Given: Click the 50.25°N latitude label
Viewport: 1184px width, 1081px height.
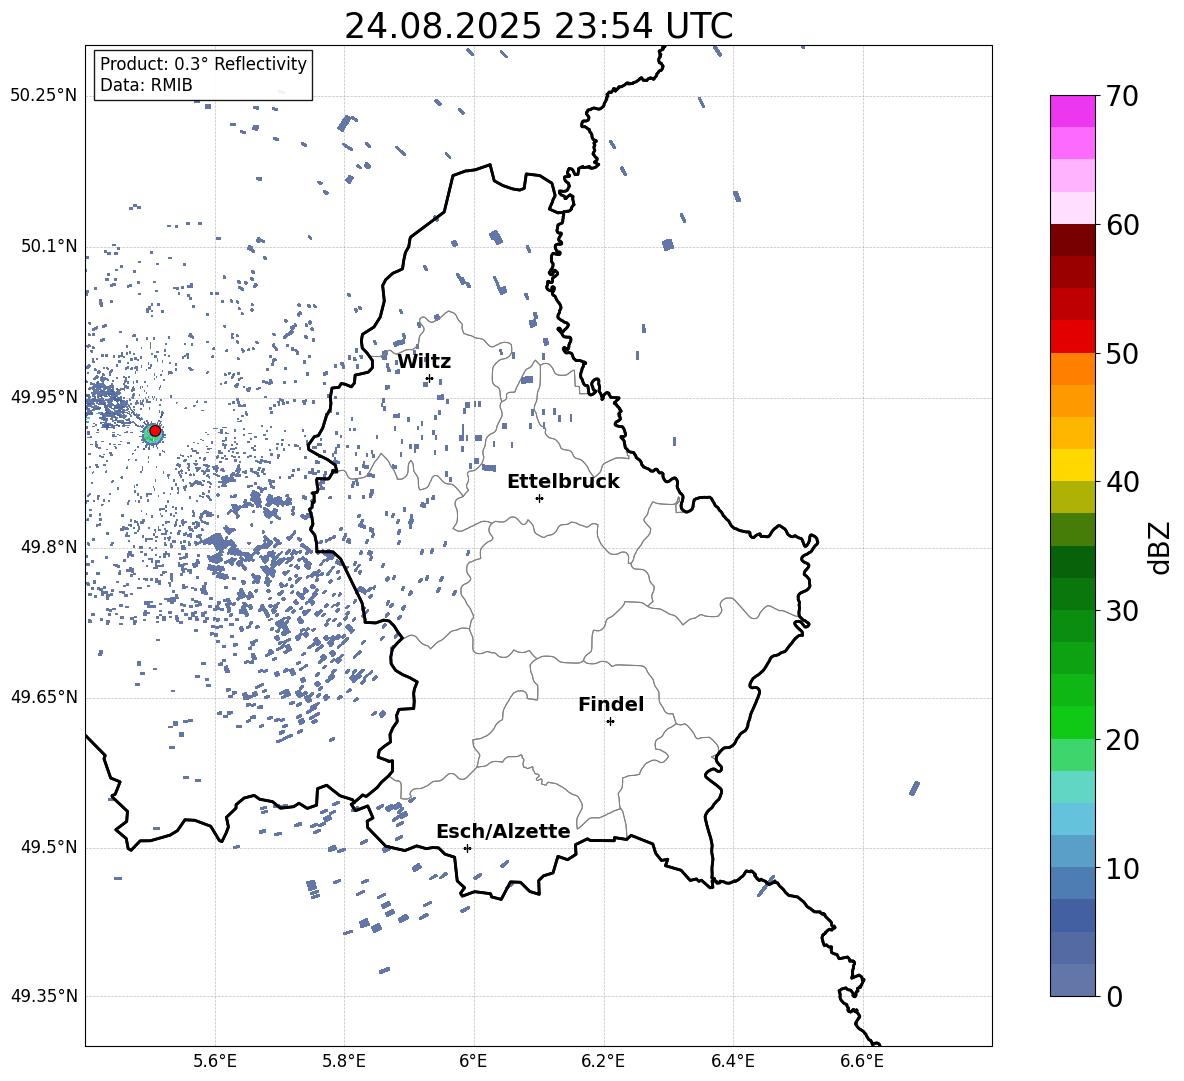Looking at the screenshot, I should pos(44,96).
